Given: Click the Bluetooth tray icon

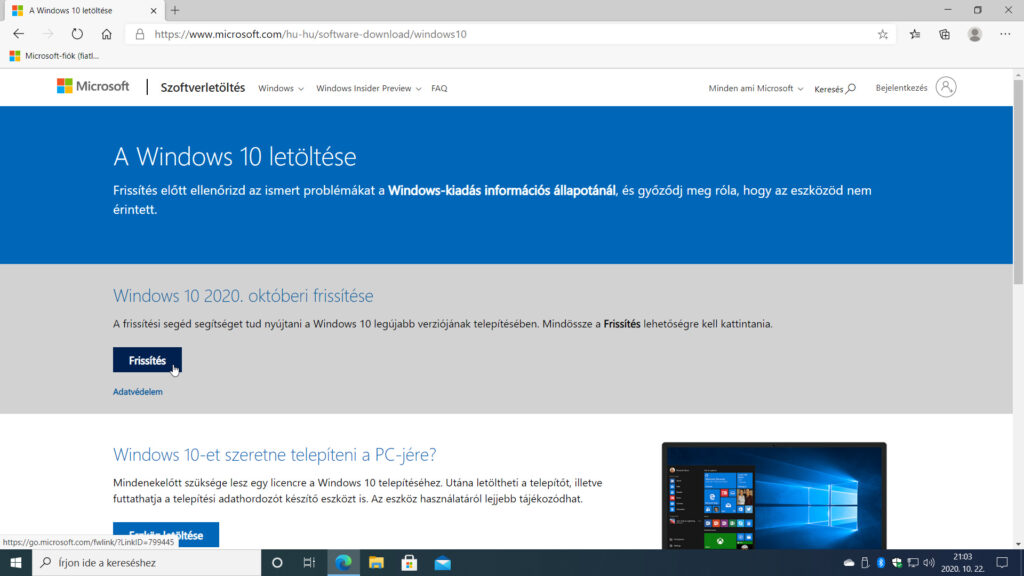Looking at the screenshot, I should (x=881, y=562).
